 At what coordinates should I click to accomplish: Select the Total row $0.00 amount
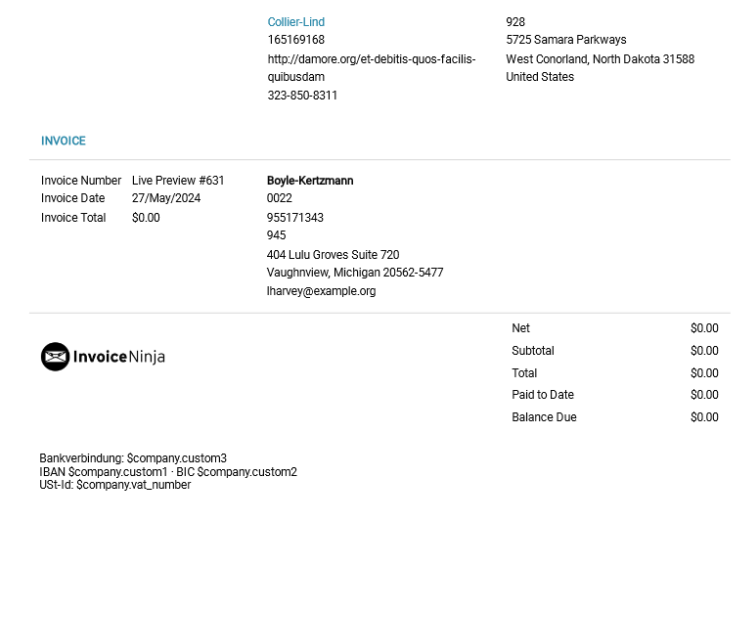(x=704, y=373)
